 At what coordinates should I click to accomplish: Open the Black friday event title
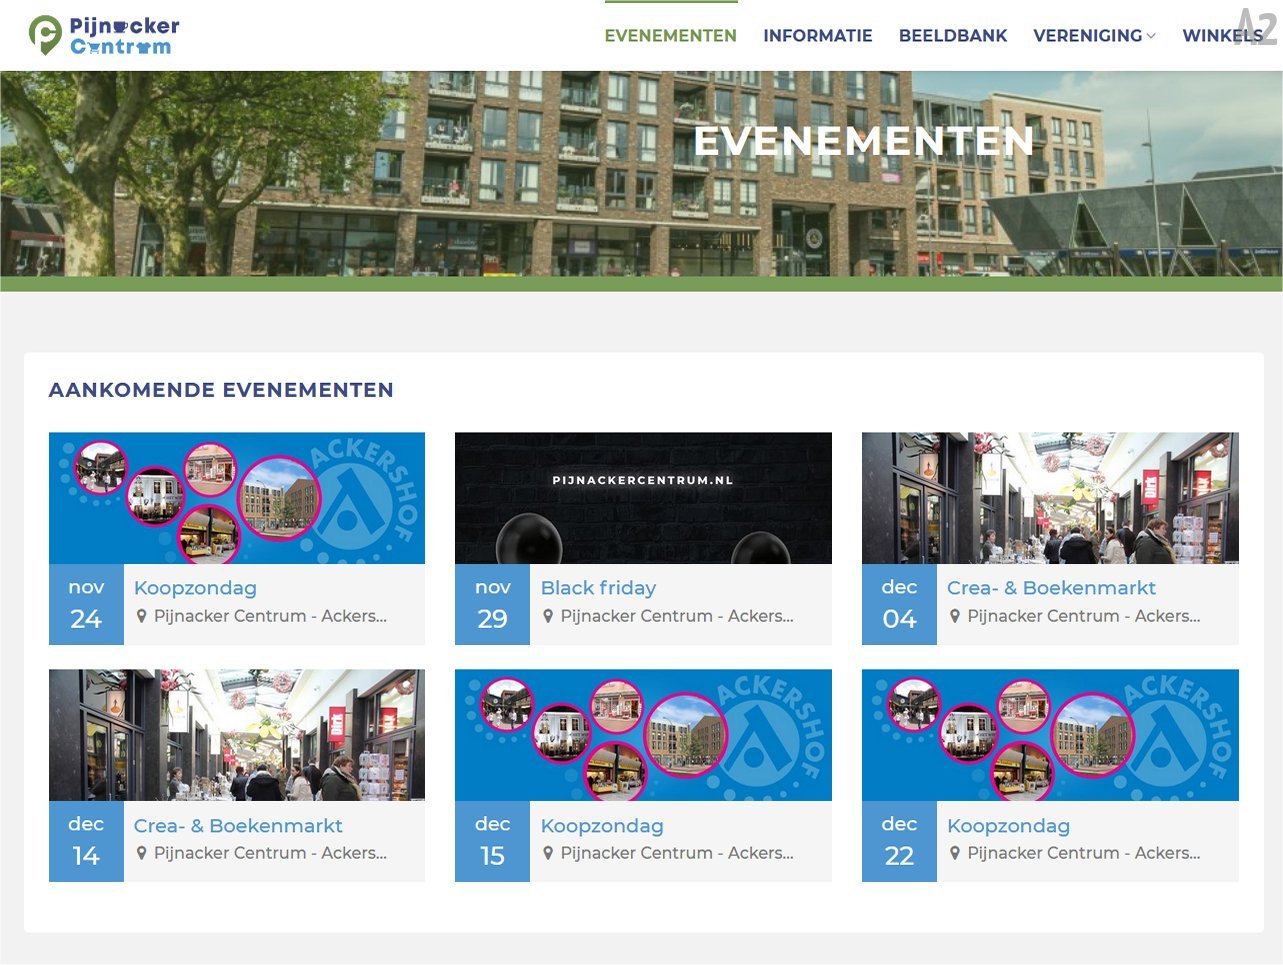click(x=598, y=588)
